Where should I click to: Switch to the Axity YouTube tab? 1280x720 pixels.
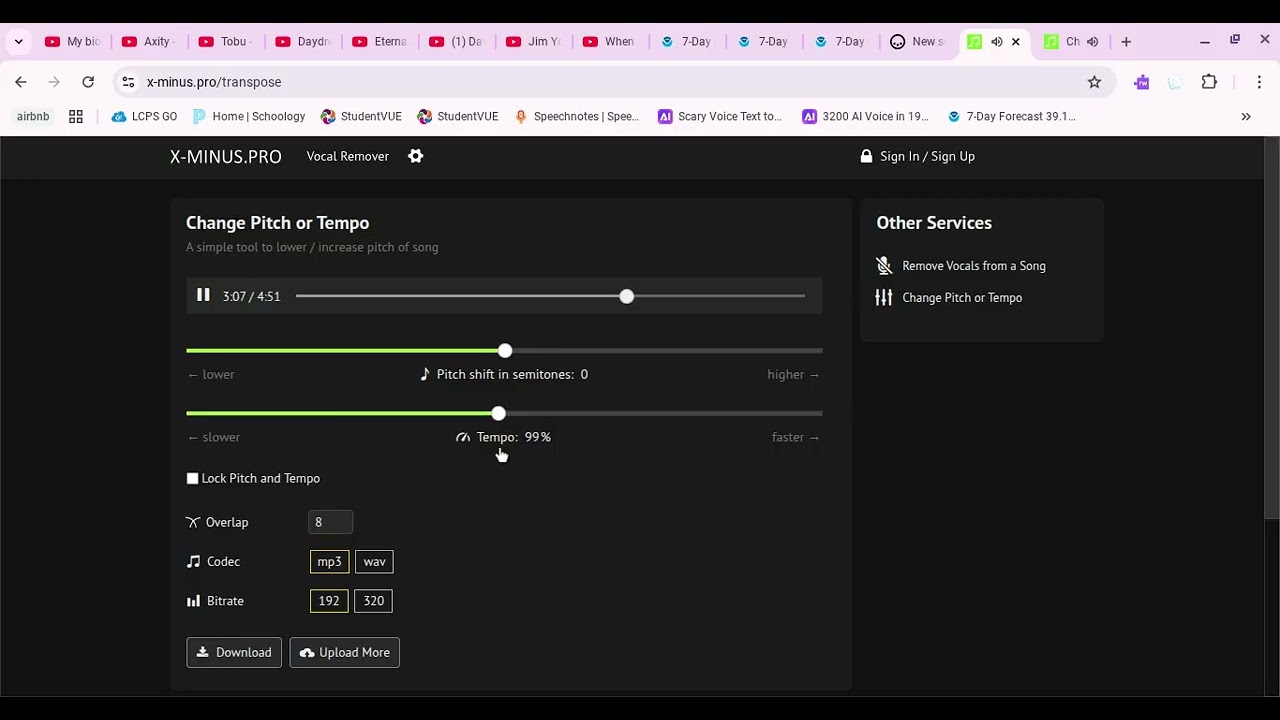(149, 41)
